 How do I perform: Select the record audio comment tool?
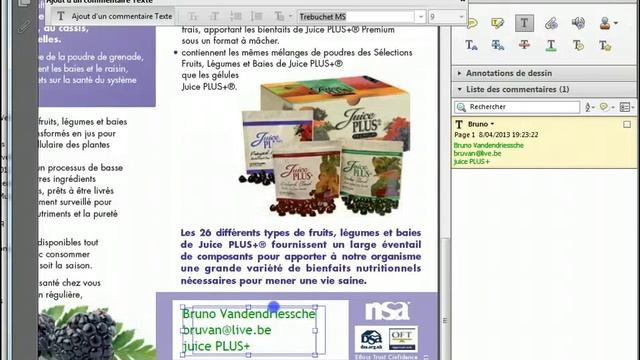click(x=578, y=23)
